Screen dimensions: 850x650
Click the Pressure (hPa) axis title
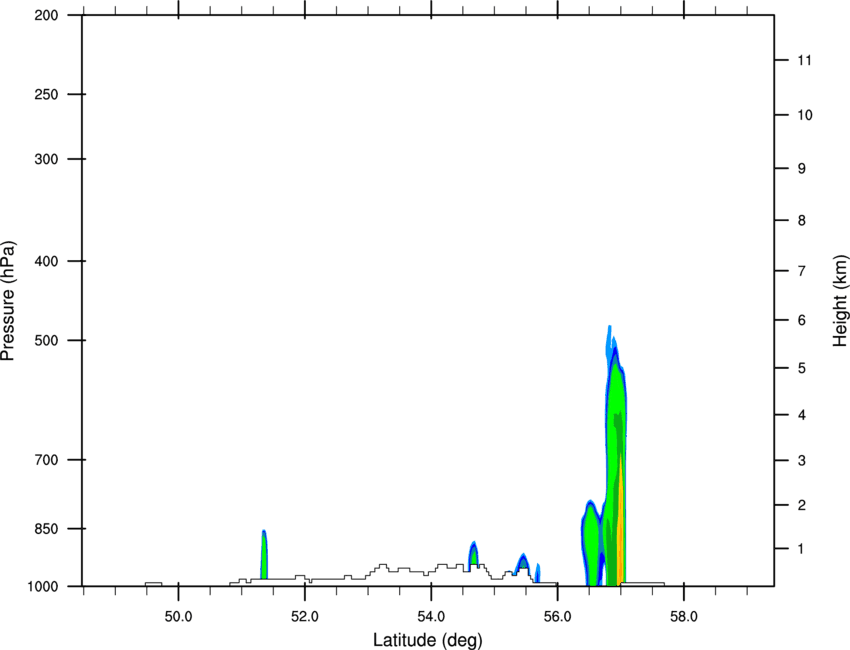point(8,301)
